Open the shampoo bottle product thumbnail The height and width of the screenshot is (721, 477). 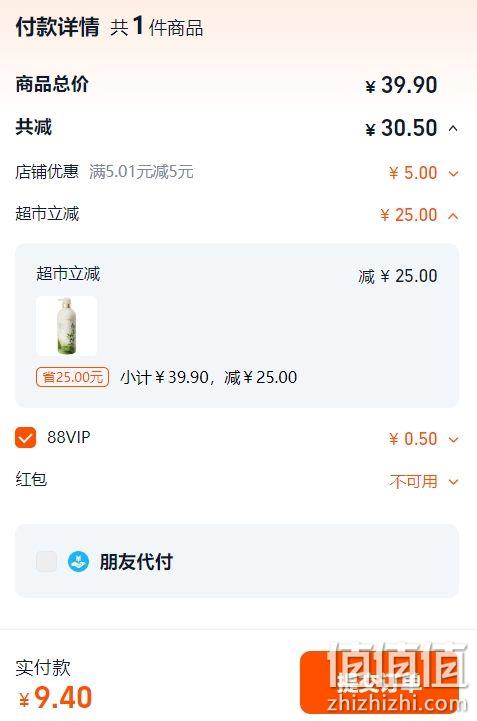click(x=67, y=326)
